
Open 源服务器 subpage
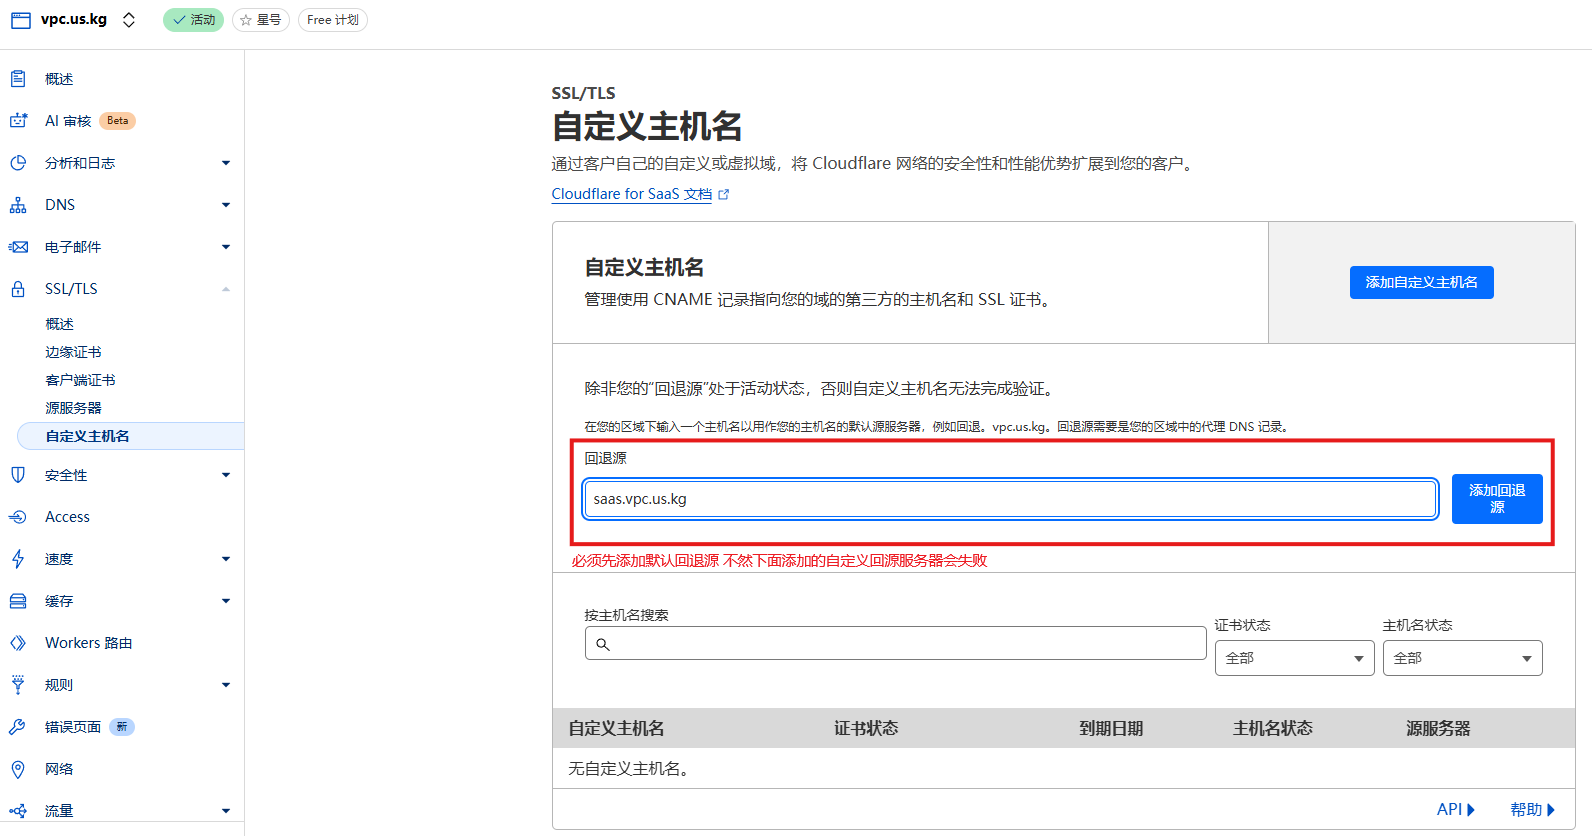[x=73, y=408]
